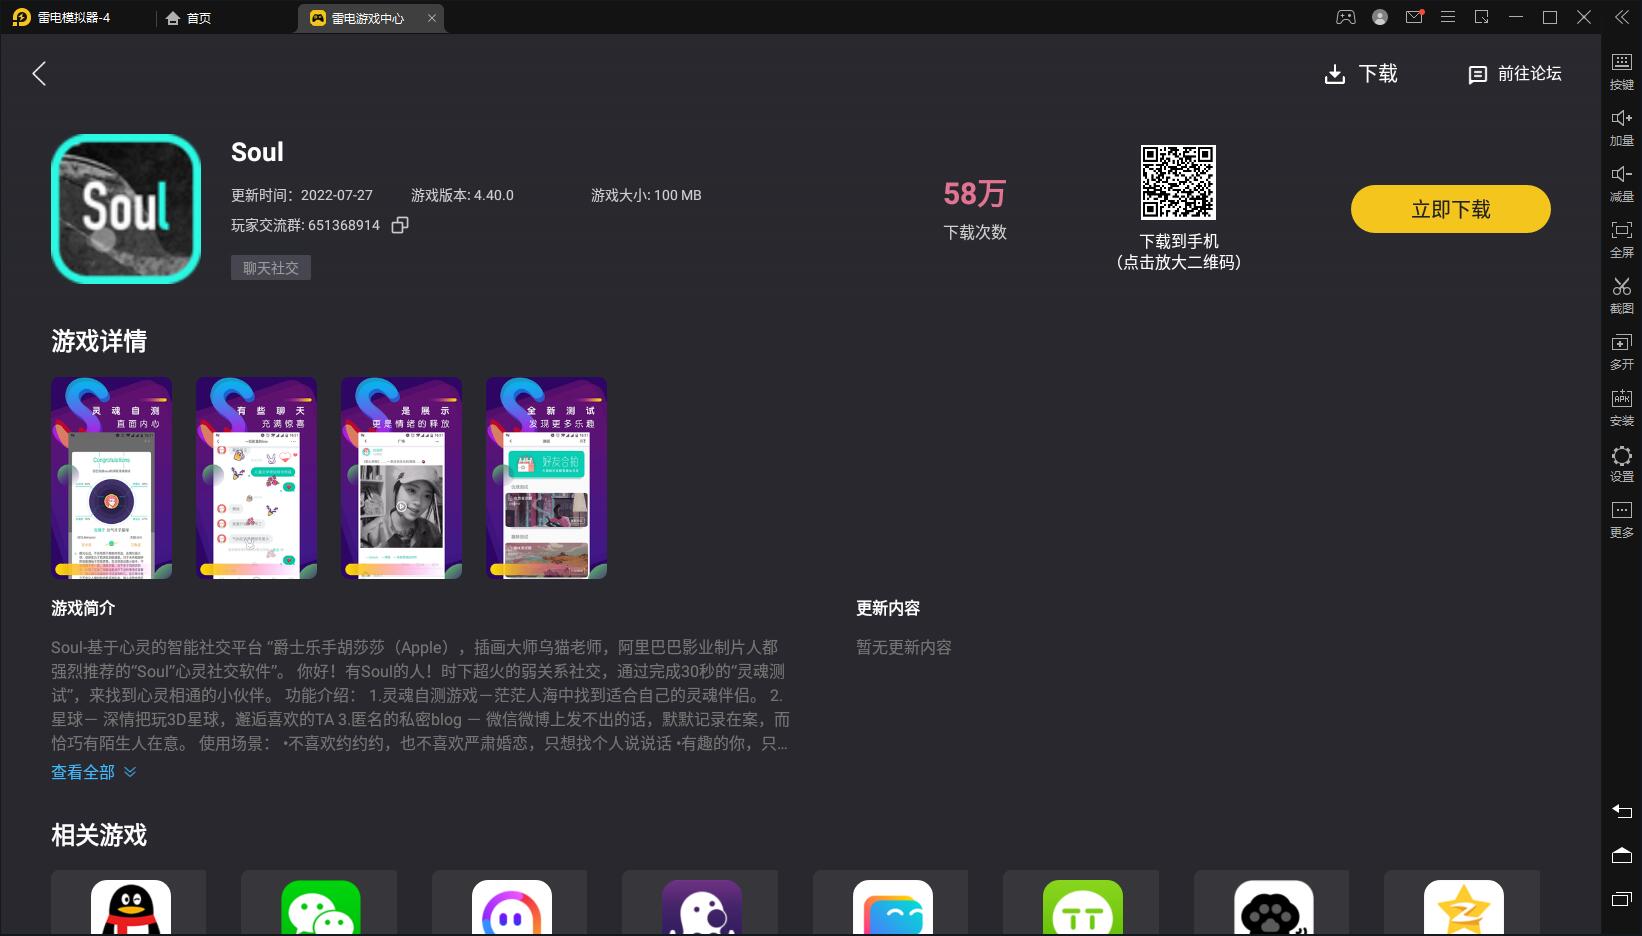Viewport: 1642px width, 936px height.
Task: Open the 是展示 screenshot thumbnail
Action: tap(402, 478)
